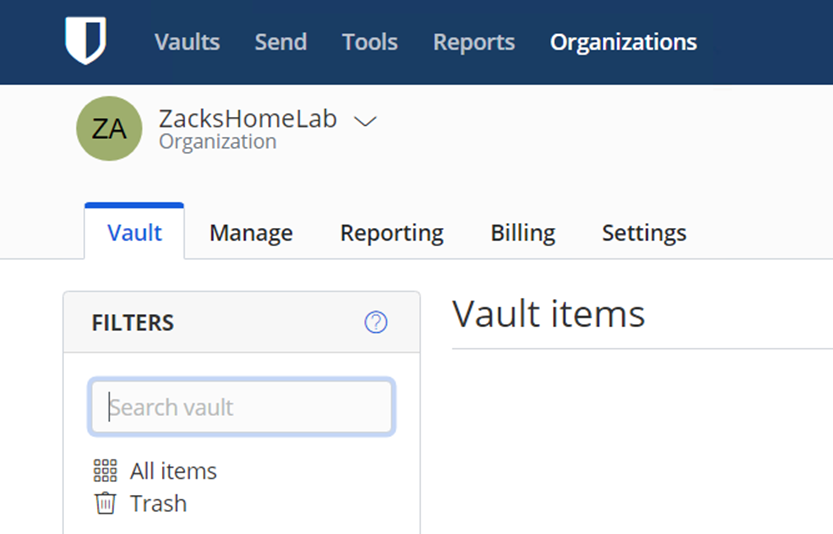Open the Vaults navigation item
The height and width of the screenshot is (534, 833).
(187, 42)
